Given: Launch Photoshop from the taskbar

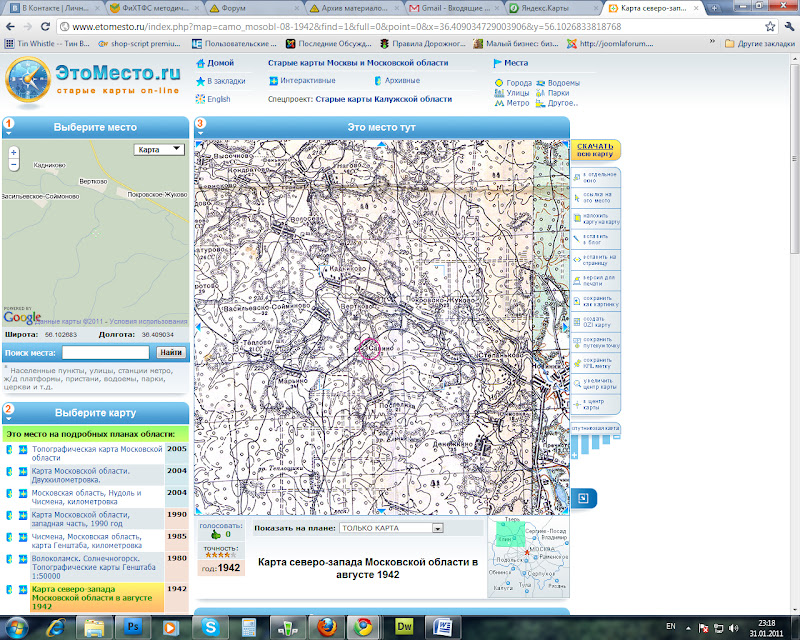Looking at the screenshot, I should coord(133,627).
